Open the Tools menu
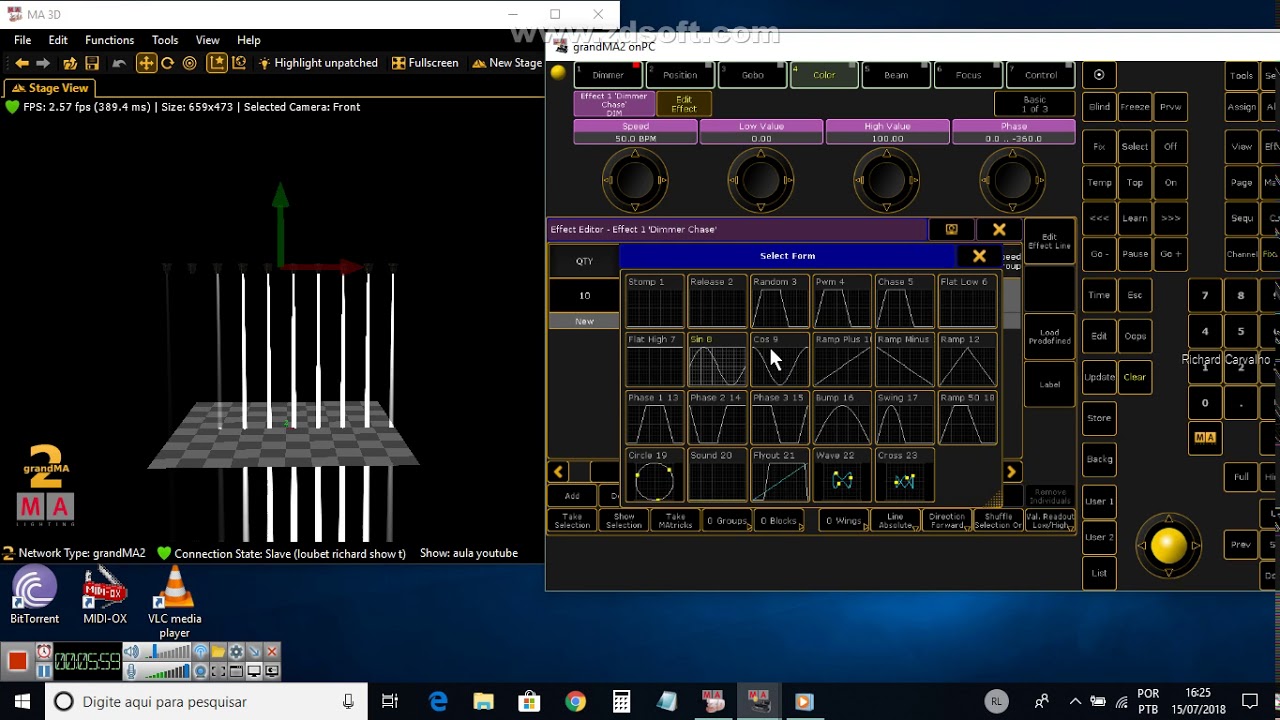Screen dimensions: 1280x720 pos(165,40)
